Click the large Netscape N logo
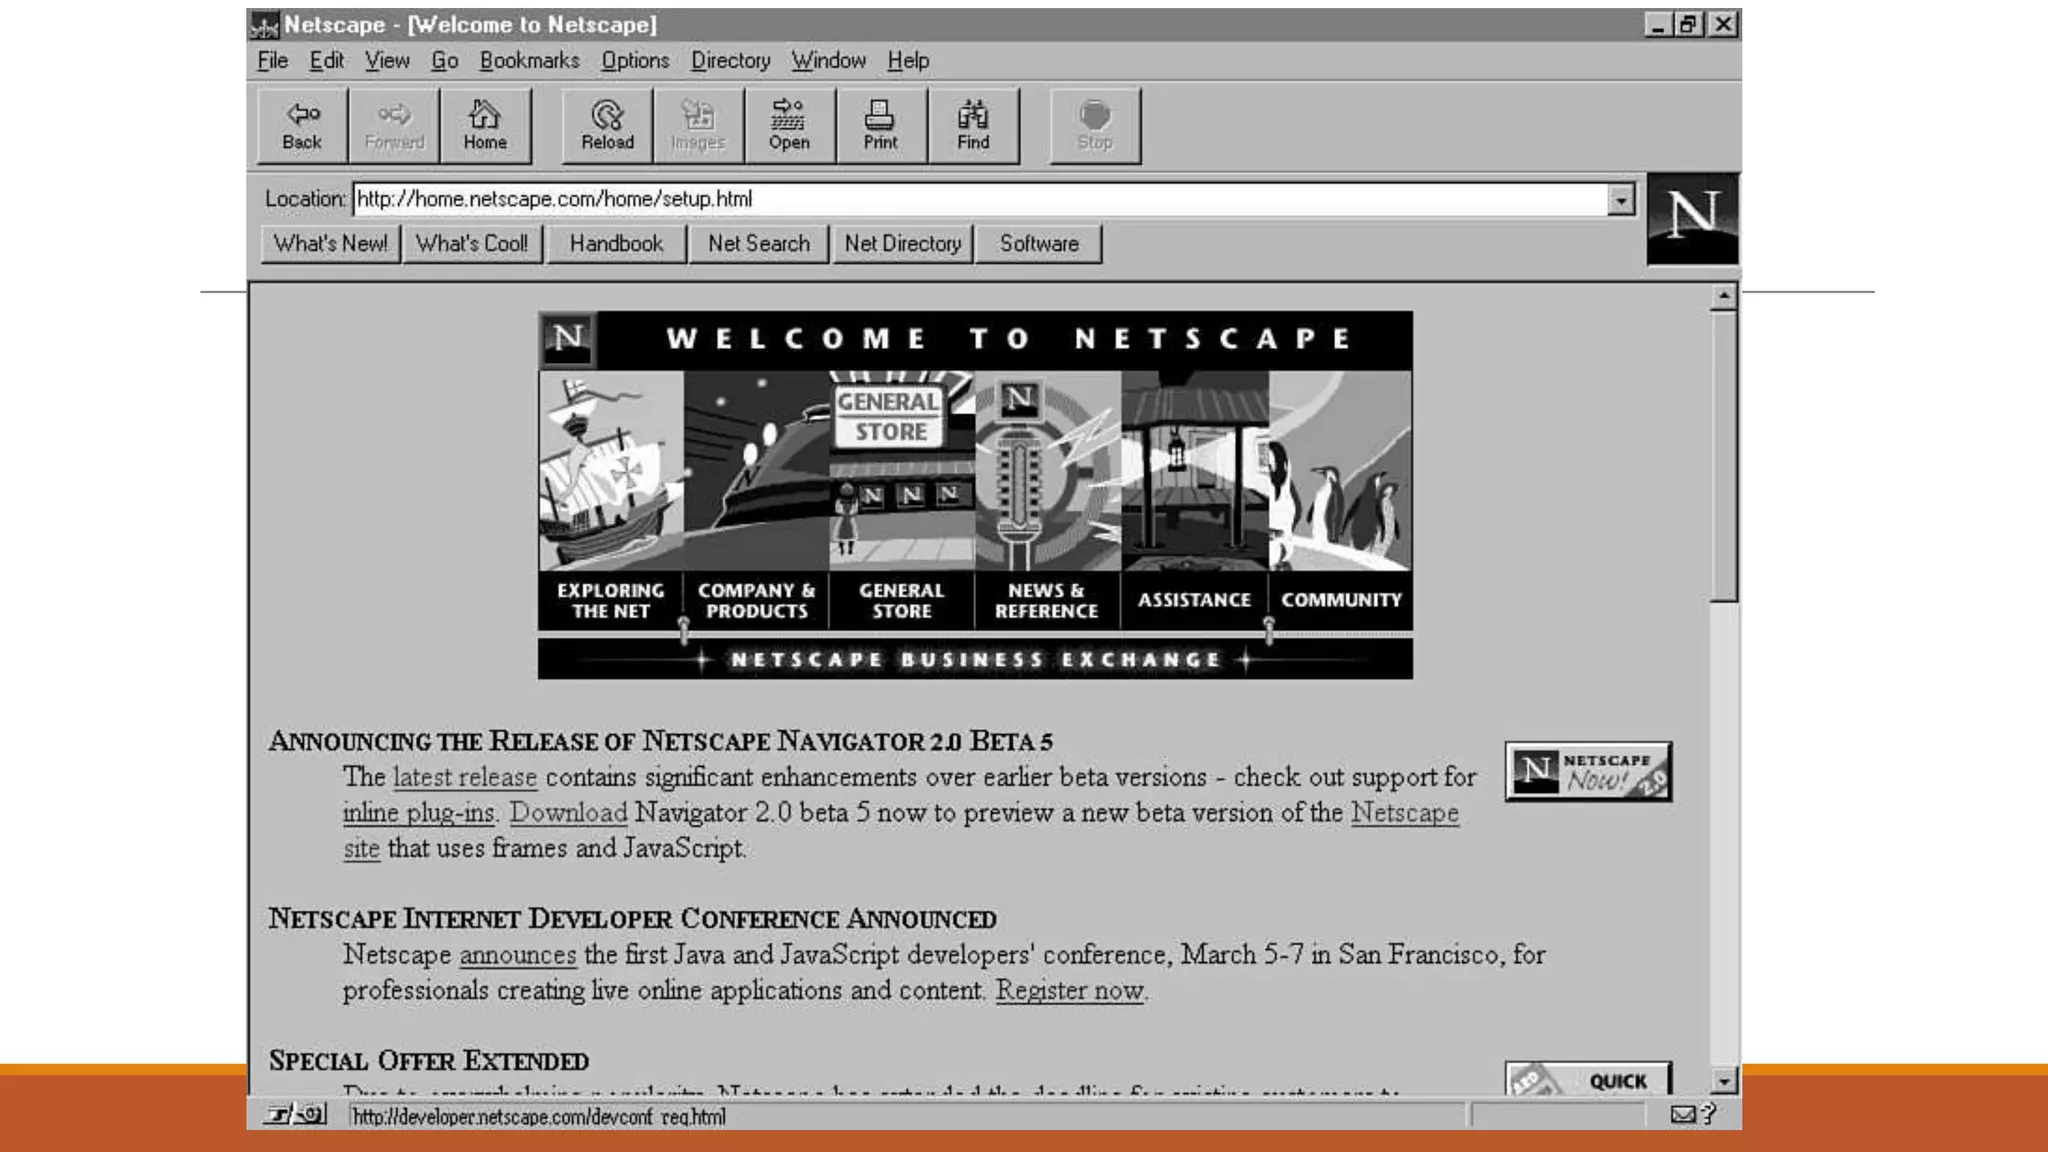The image size is (2048, 1152). (1692, 219)
